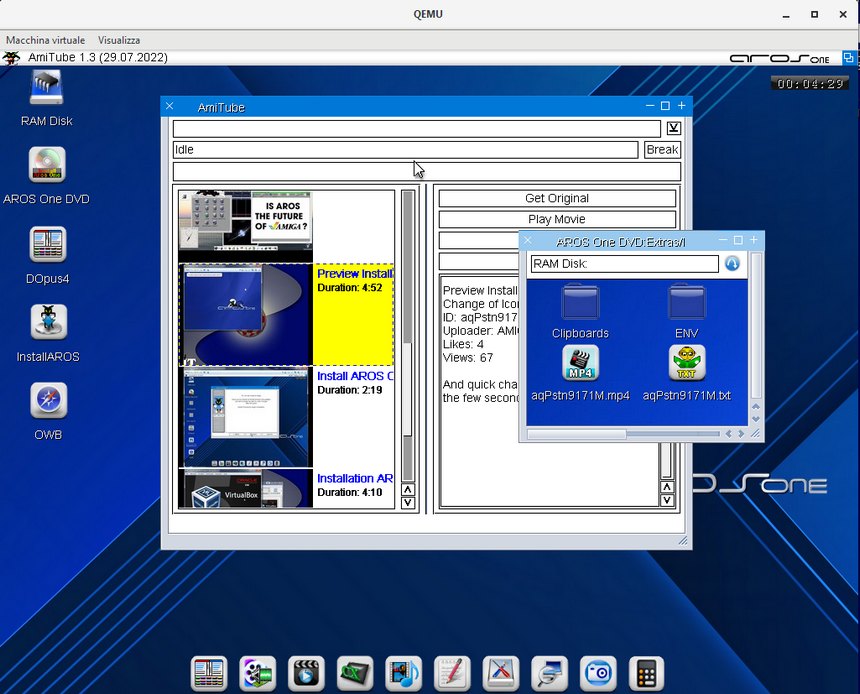The height and width of the screenshot is (694, 860).
Task: Open the ENV folder
Action: click(686, 301)
